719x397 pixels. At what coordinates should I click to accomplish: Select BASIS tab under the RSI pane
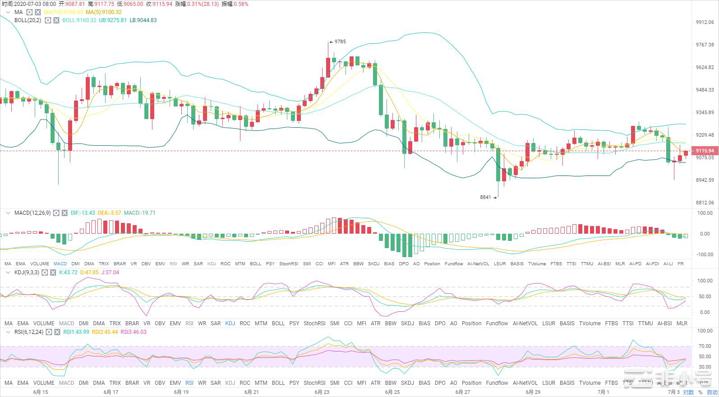pos(567,383)
